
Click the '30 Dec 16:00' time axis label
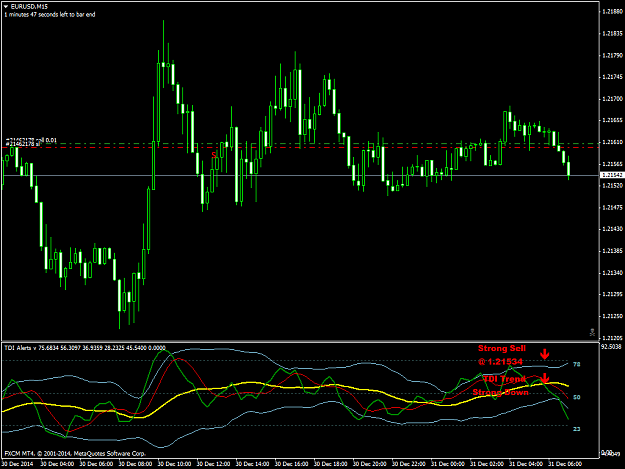(x=291, y=464)
